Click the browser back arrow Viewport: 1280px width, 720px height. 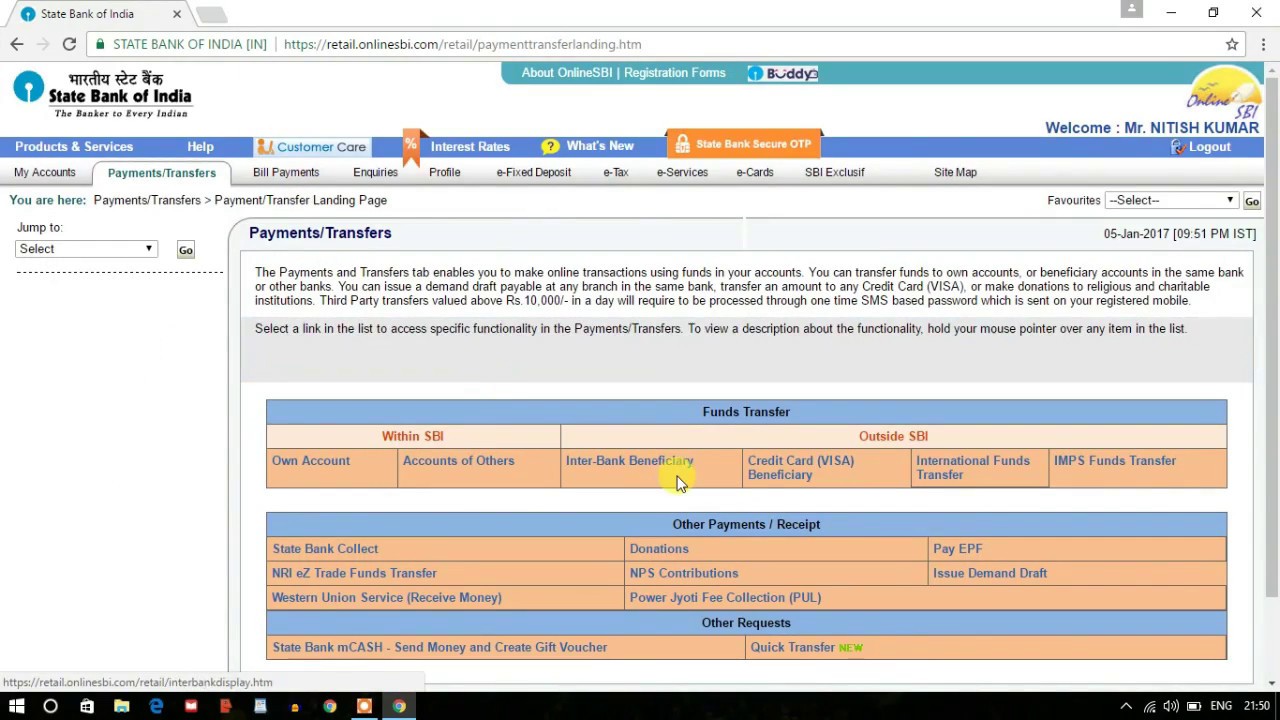pyautogui.click(x=17, y=44)
